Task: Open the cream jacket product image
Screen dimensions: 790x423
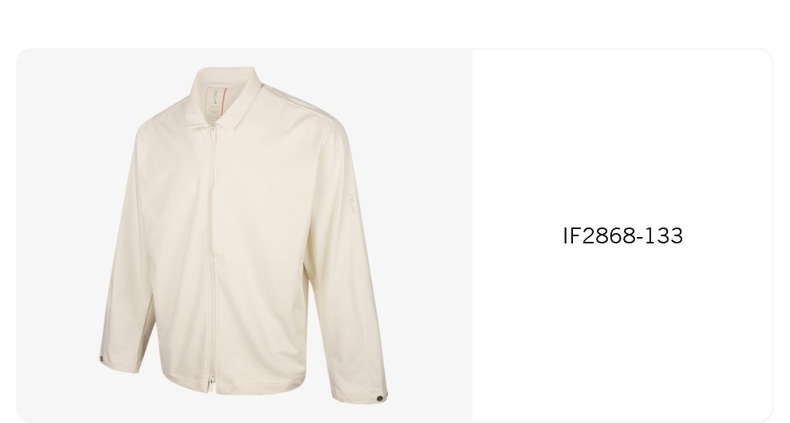Action: (x=244, y=235)
